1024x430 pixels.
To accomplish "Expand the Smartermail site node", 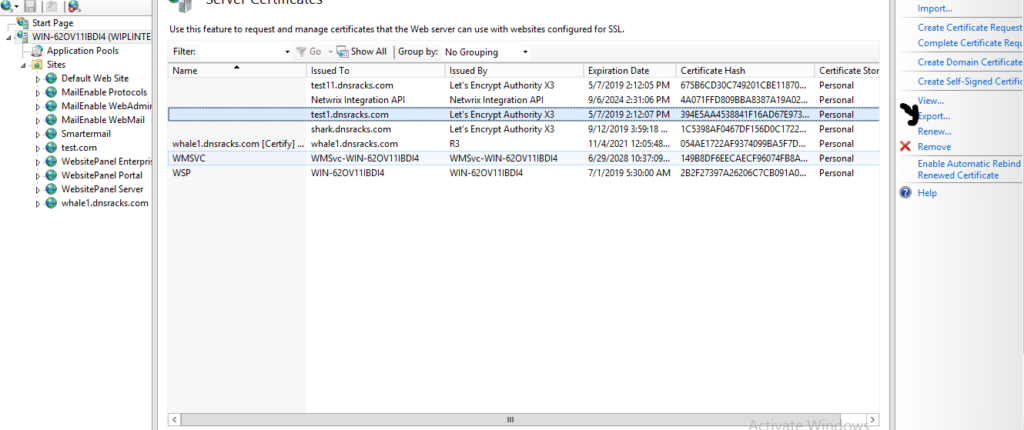I will [38, 134].
